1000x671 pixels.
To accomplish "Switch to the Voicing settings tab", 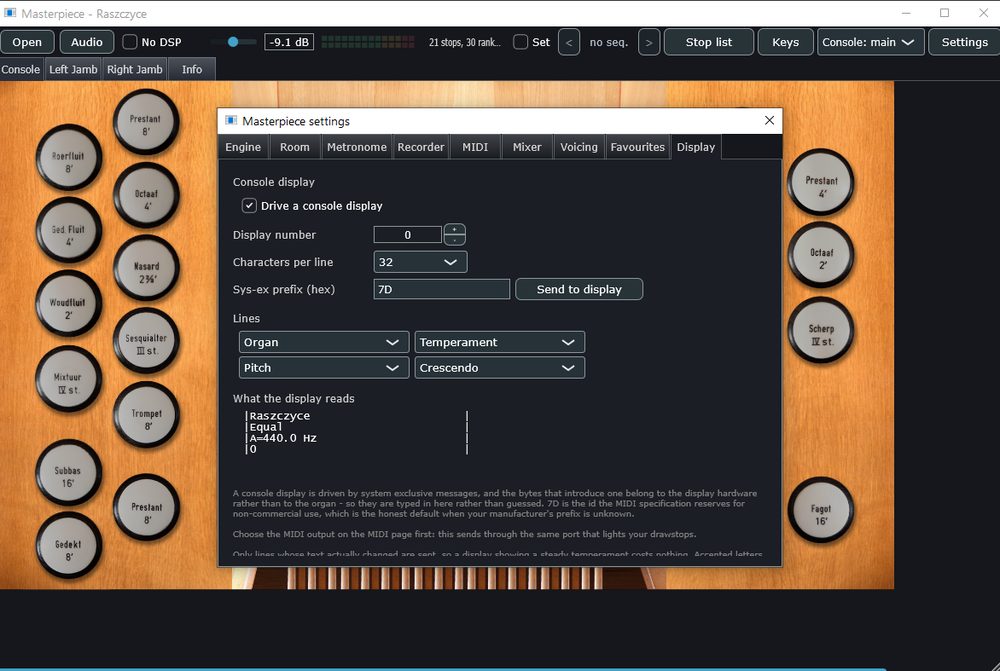I will click(578, 147).
